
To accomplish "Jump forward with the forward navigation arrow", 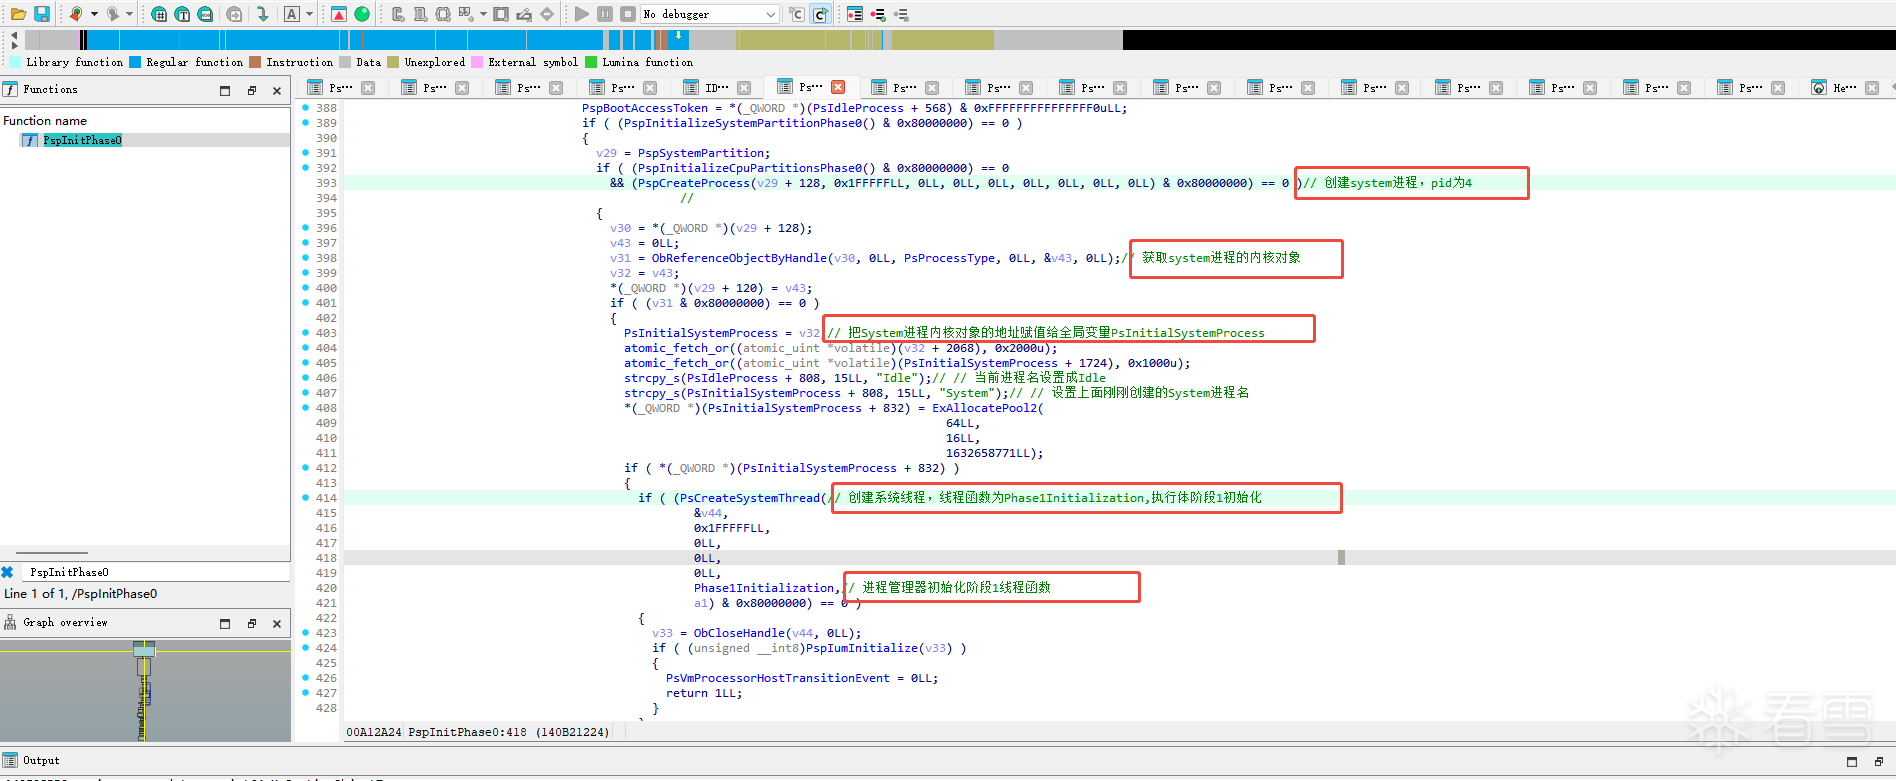I will point(113,14).
